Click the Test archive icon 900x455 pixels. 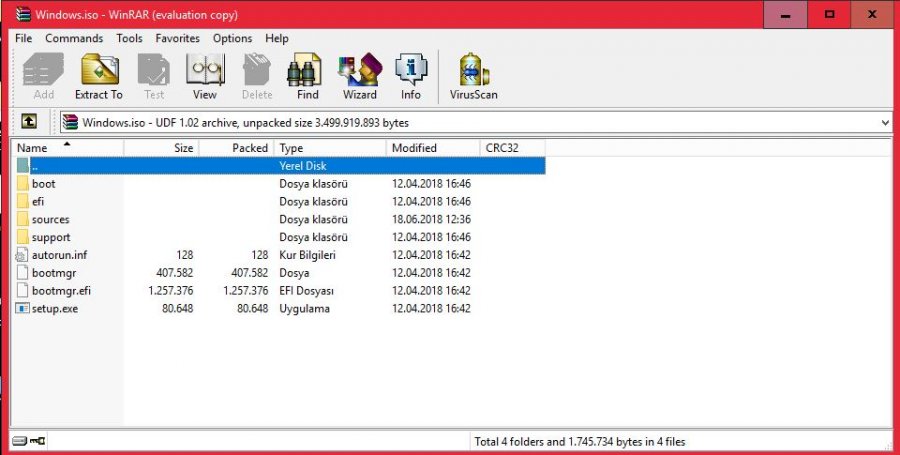click(x=154, y=69)
